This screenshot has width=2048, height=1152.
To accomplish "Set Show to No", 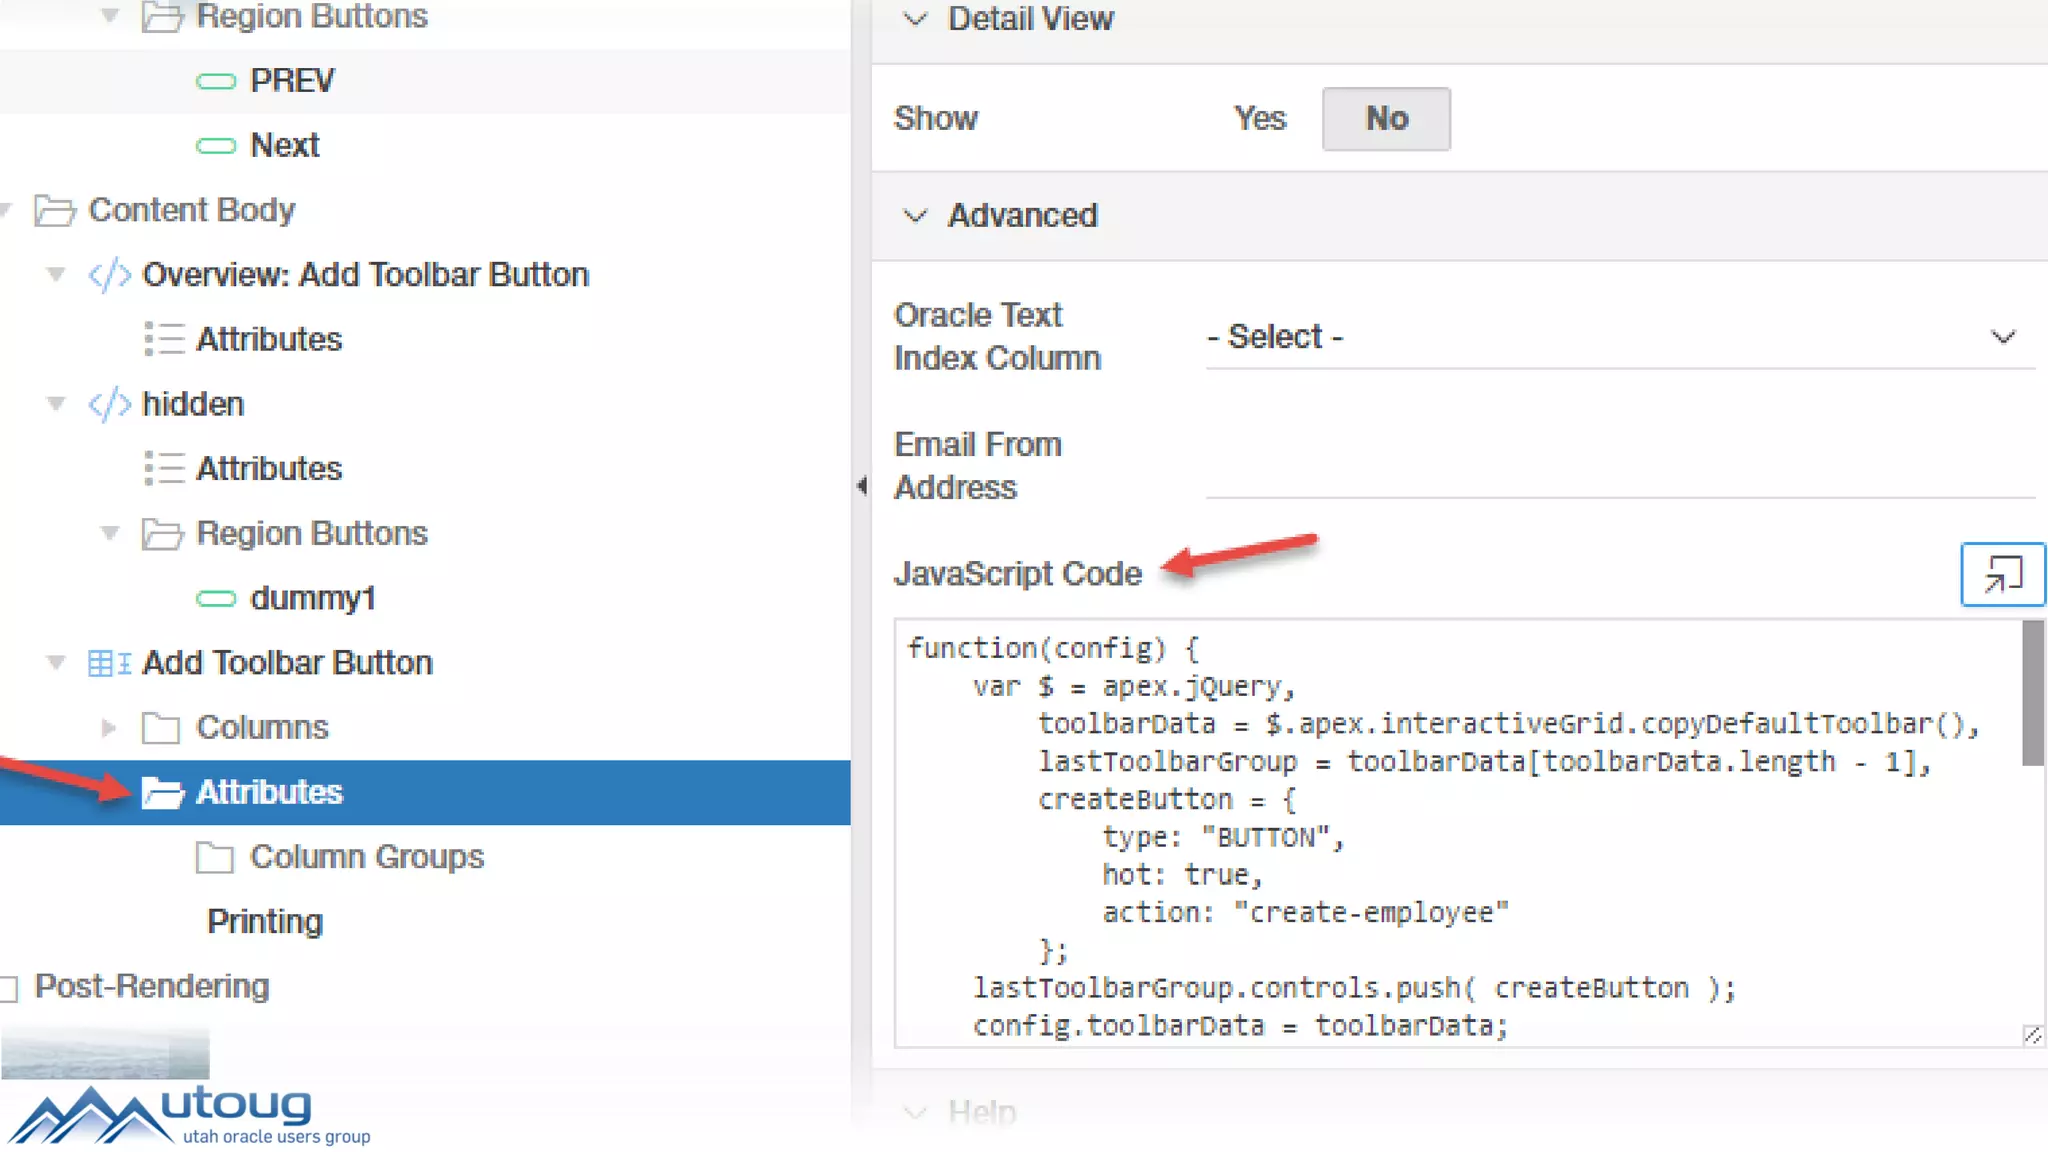I will 1386,119.
